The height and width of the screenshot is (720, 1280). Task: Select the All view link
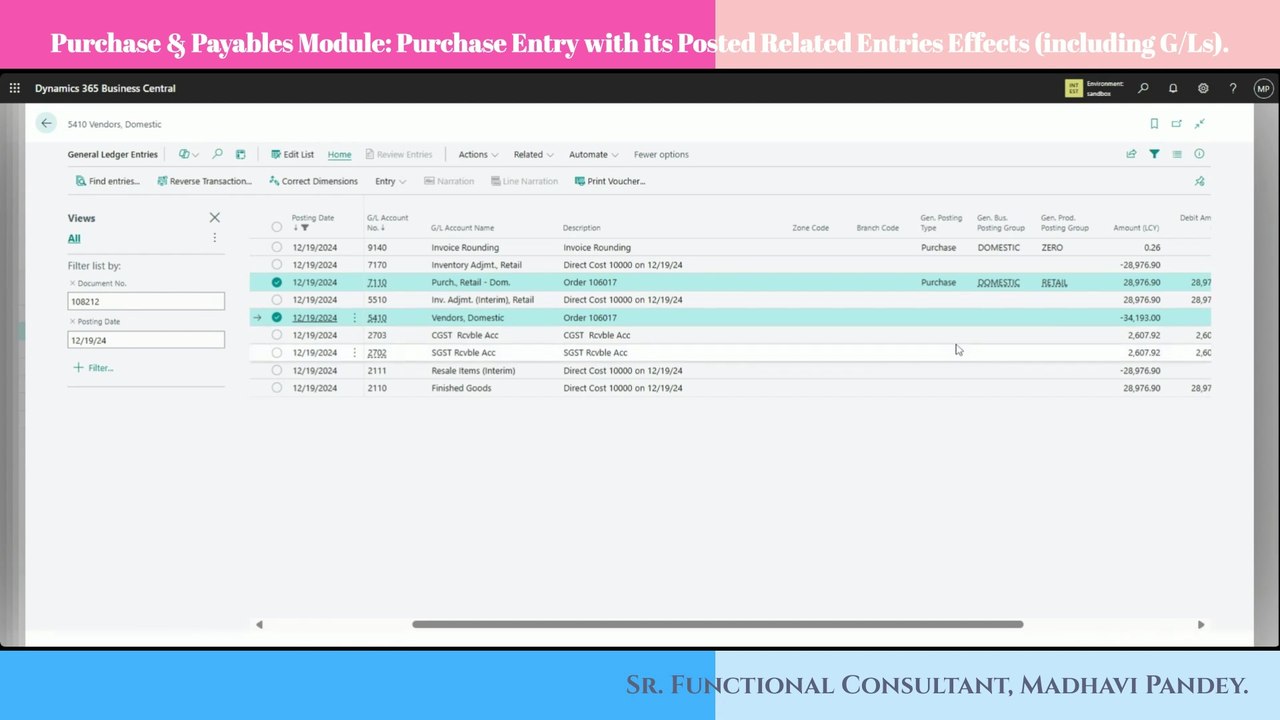point(74,238)
